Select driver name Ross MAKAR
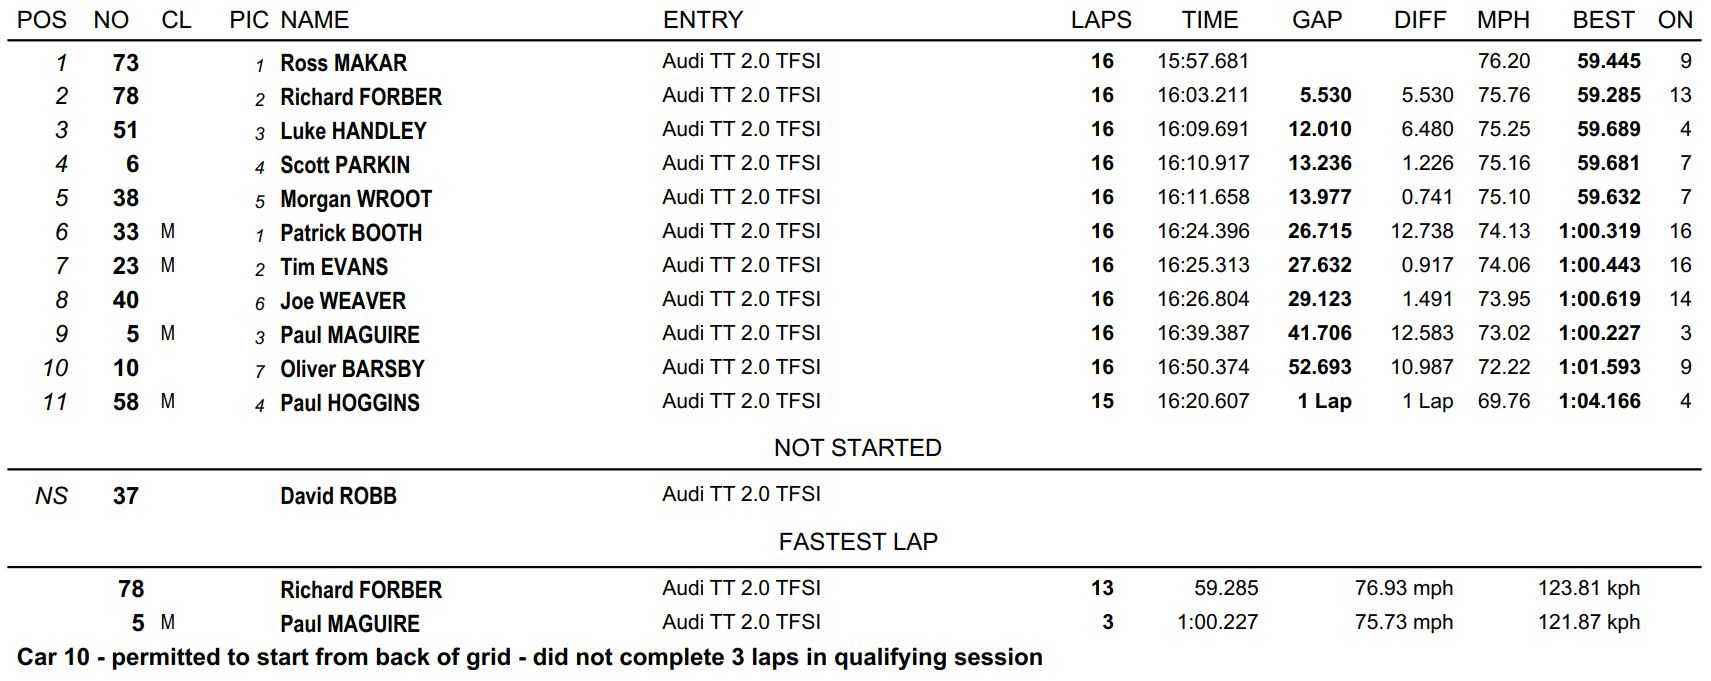Viewport: 1711px width, 681px height. (x=343, y=63)
